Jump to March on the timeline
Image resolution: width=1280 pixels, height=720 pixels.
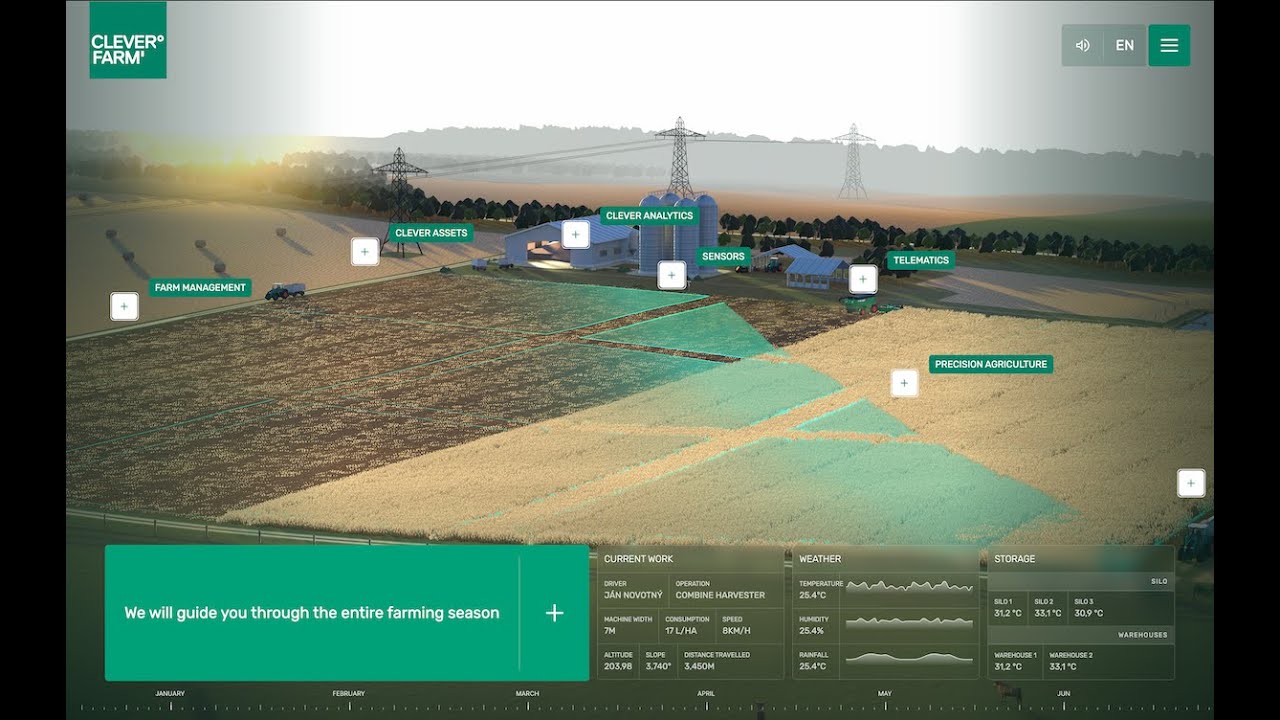(x=527, y=693)
